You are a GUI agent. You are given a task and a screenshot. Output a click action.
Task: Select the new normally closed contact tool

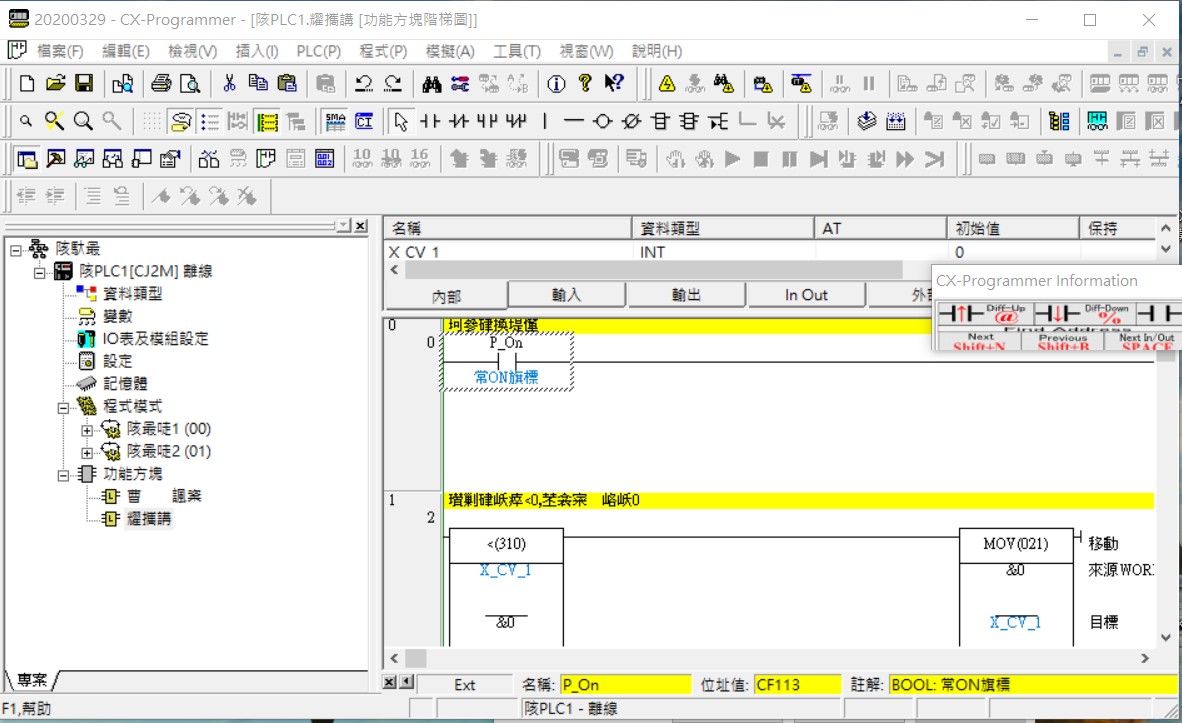click(x=459, y=122)
